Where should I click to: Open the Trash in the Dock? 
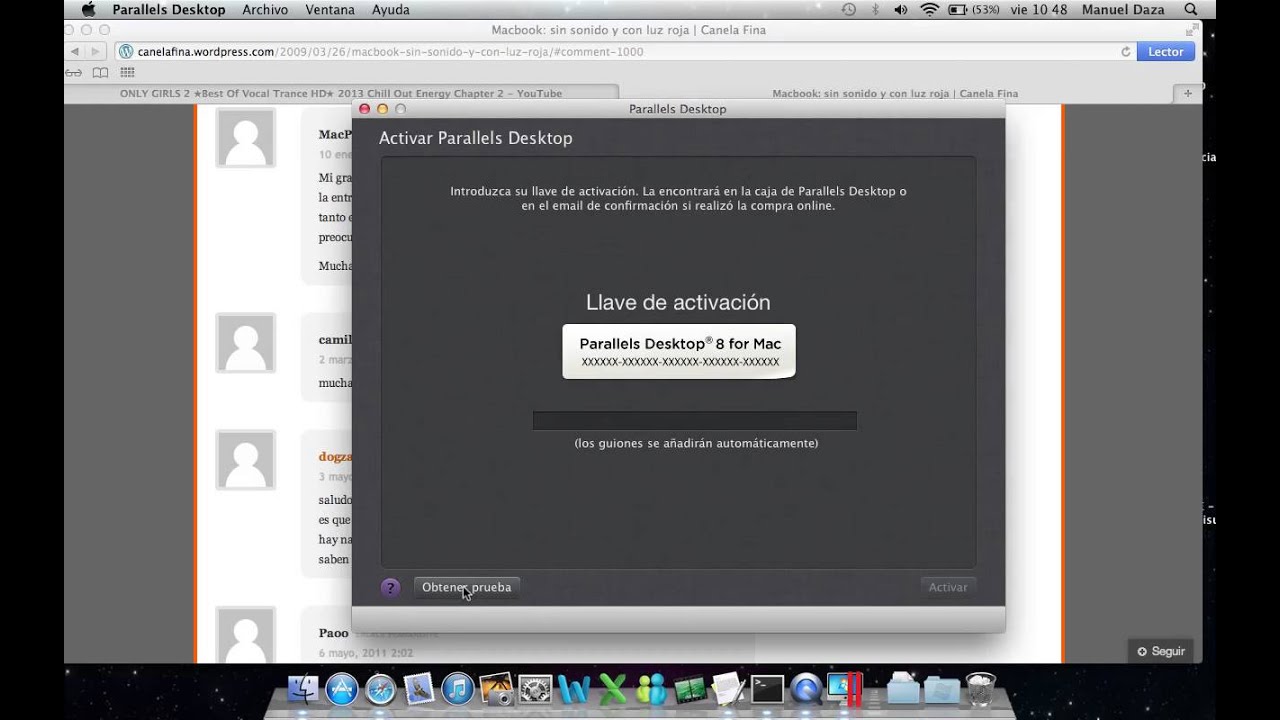pos(981,689)
